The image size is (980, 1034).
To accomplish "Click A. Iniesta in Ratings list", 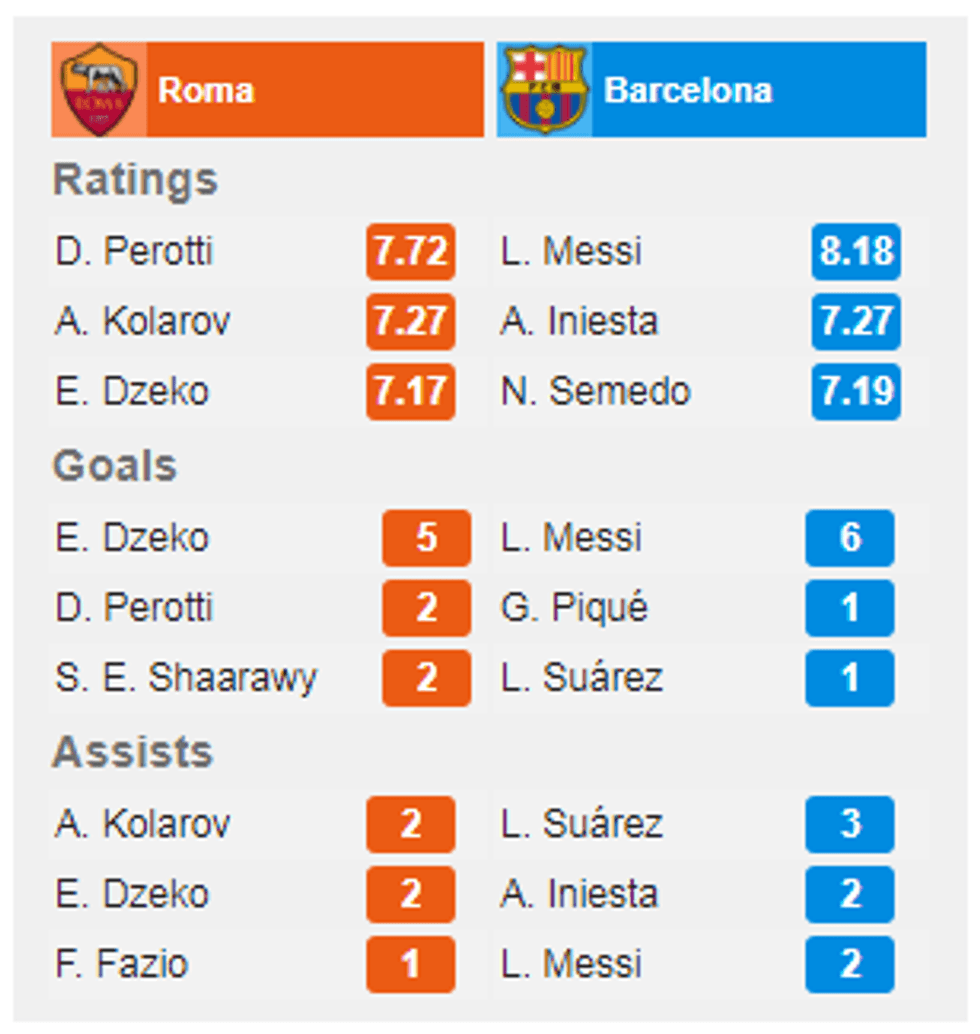I will (x=579, y=322).
